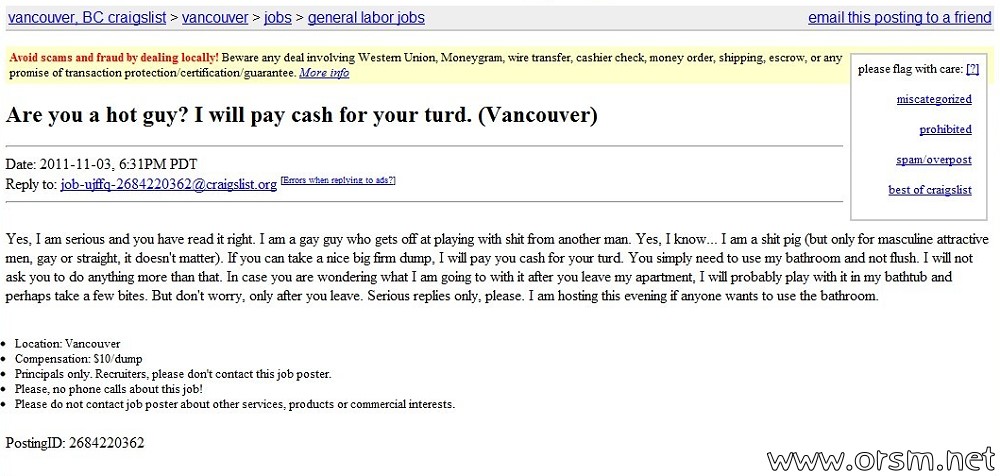Click the www.orsm.net watermark
The height and width of the screenshot is (476, 1000).
[881, 458]
